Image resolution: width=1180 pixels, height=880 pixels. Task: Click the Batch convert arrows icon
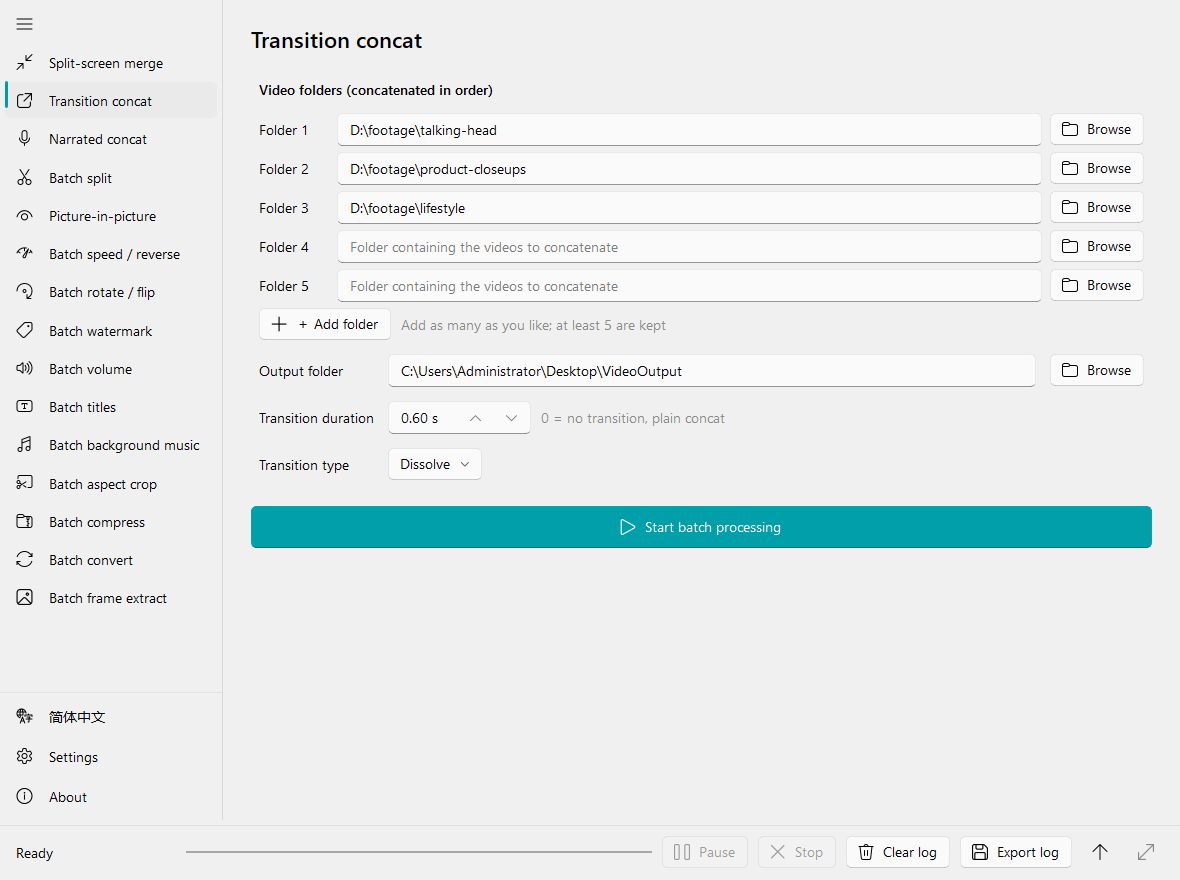(24, 559)
